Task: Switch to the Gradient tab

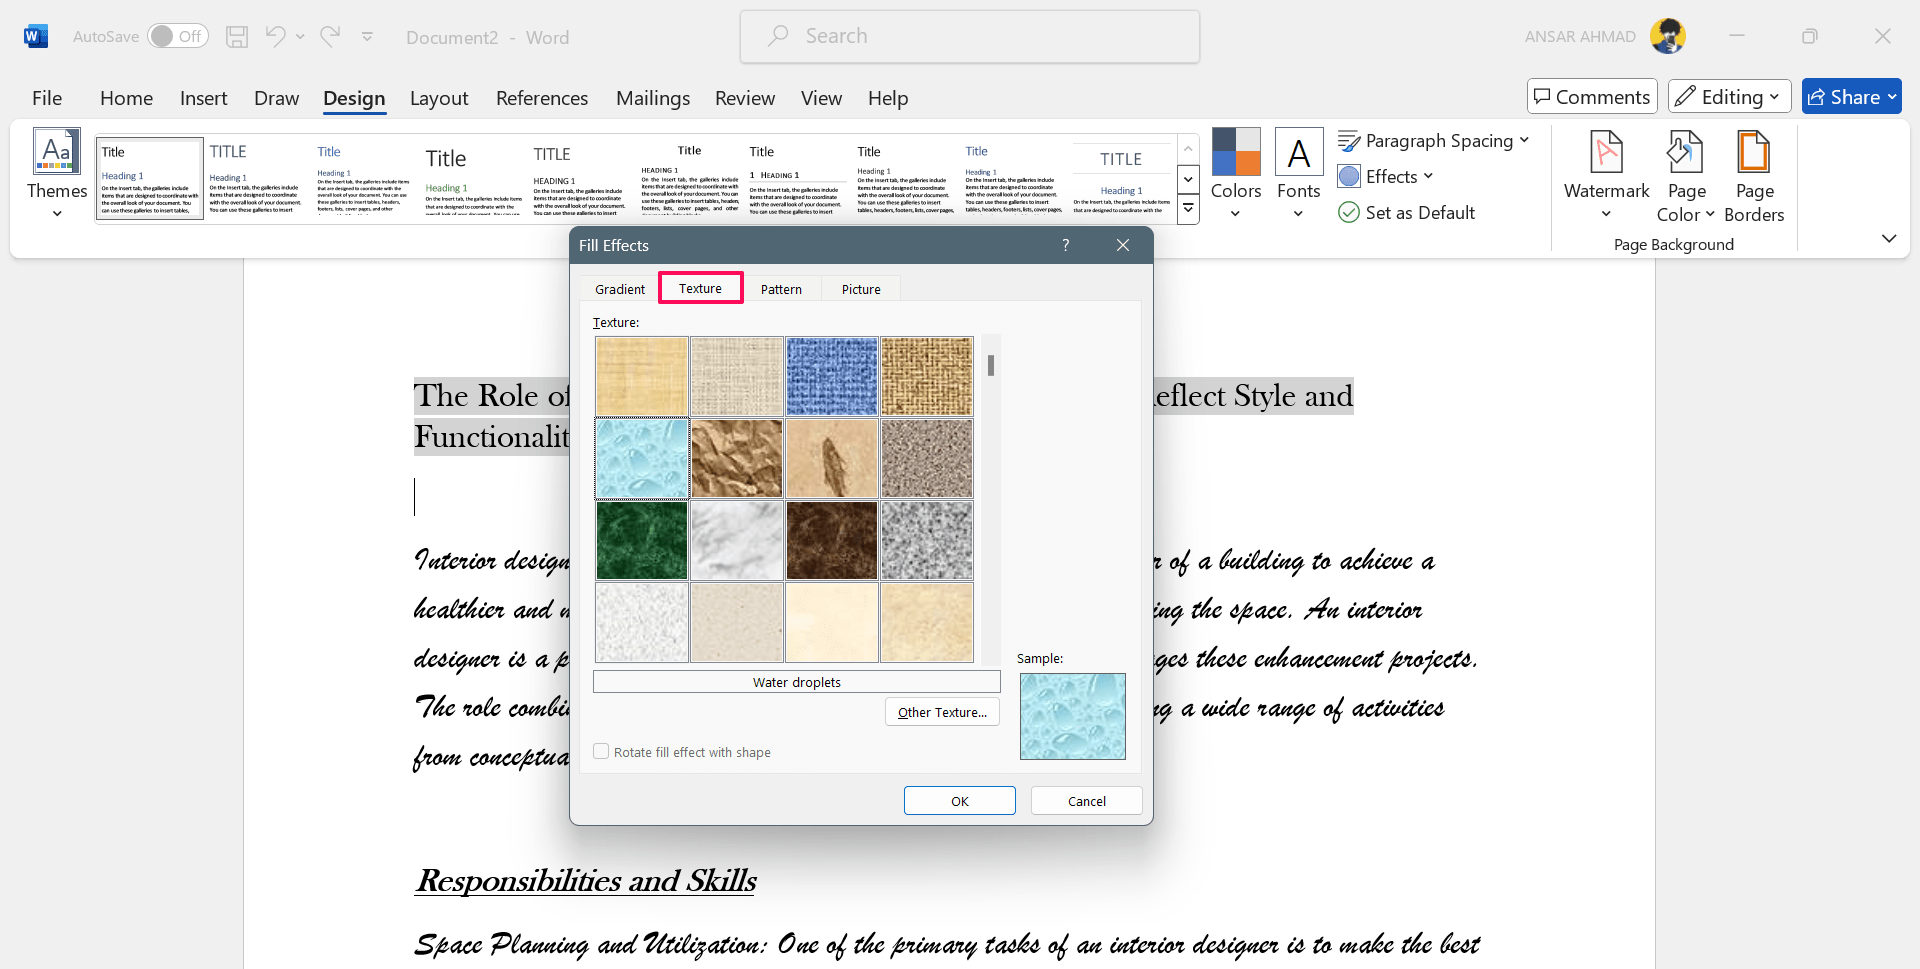Action: (620, 289)
